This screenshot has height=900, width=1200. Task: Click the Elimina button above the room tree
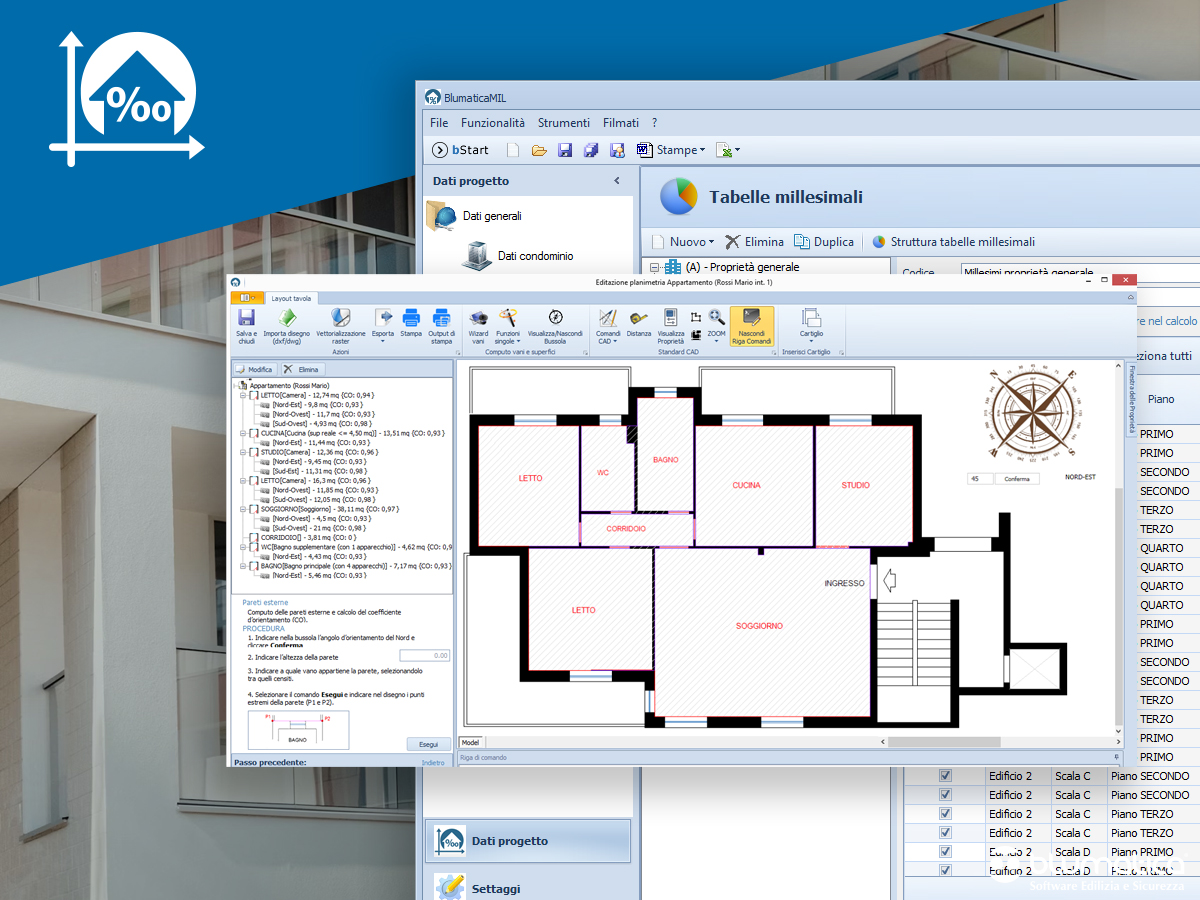point(302,369)
